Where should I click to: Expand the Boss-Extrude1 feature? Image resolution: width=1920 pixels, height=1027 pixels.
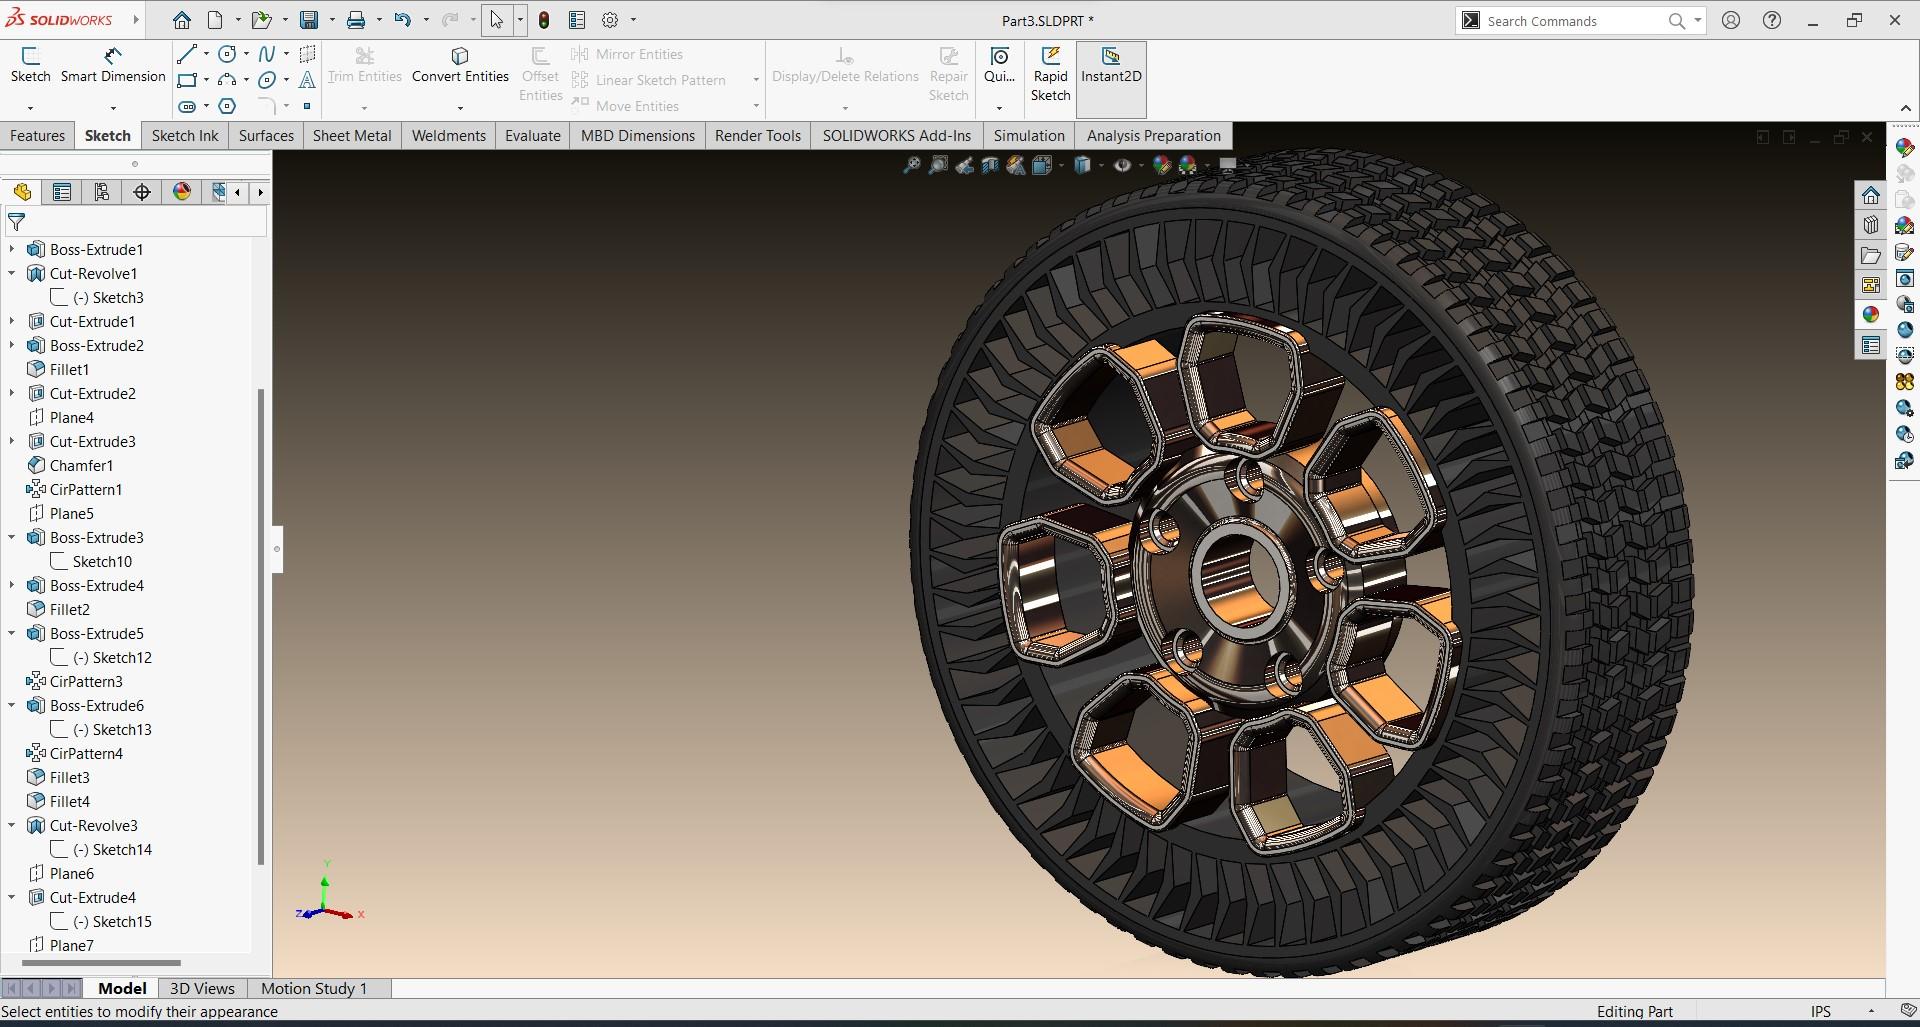(12, 249)
